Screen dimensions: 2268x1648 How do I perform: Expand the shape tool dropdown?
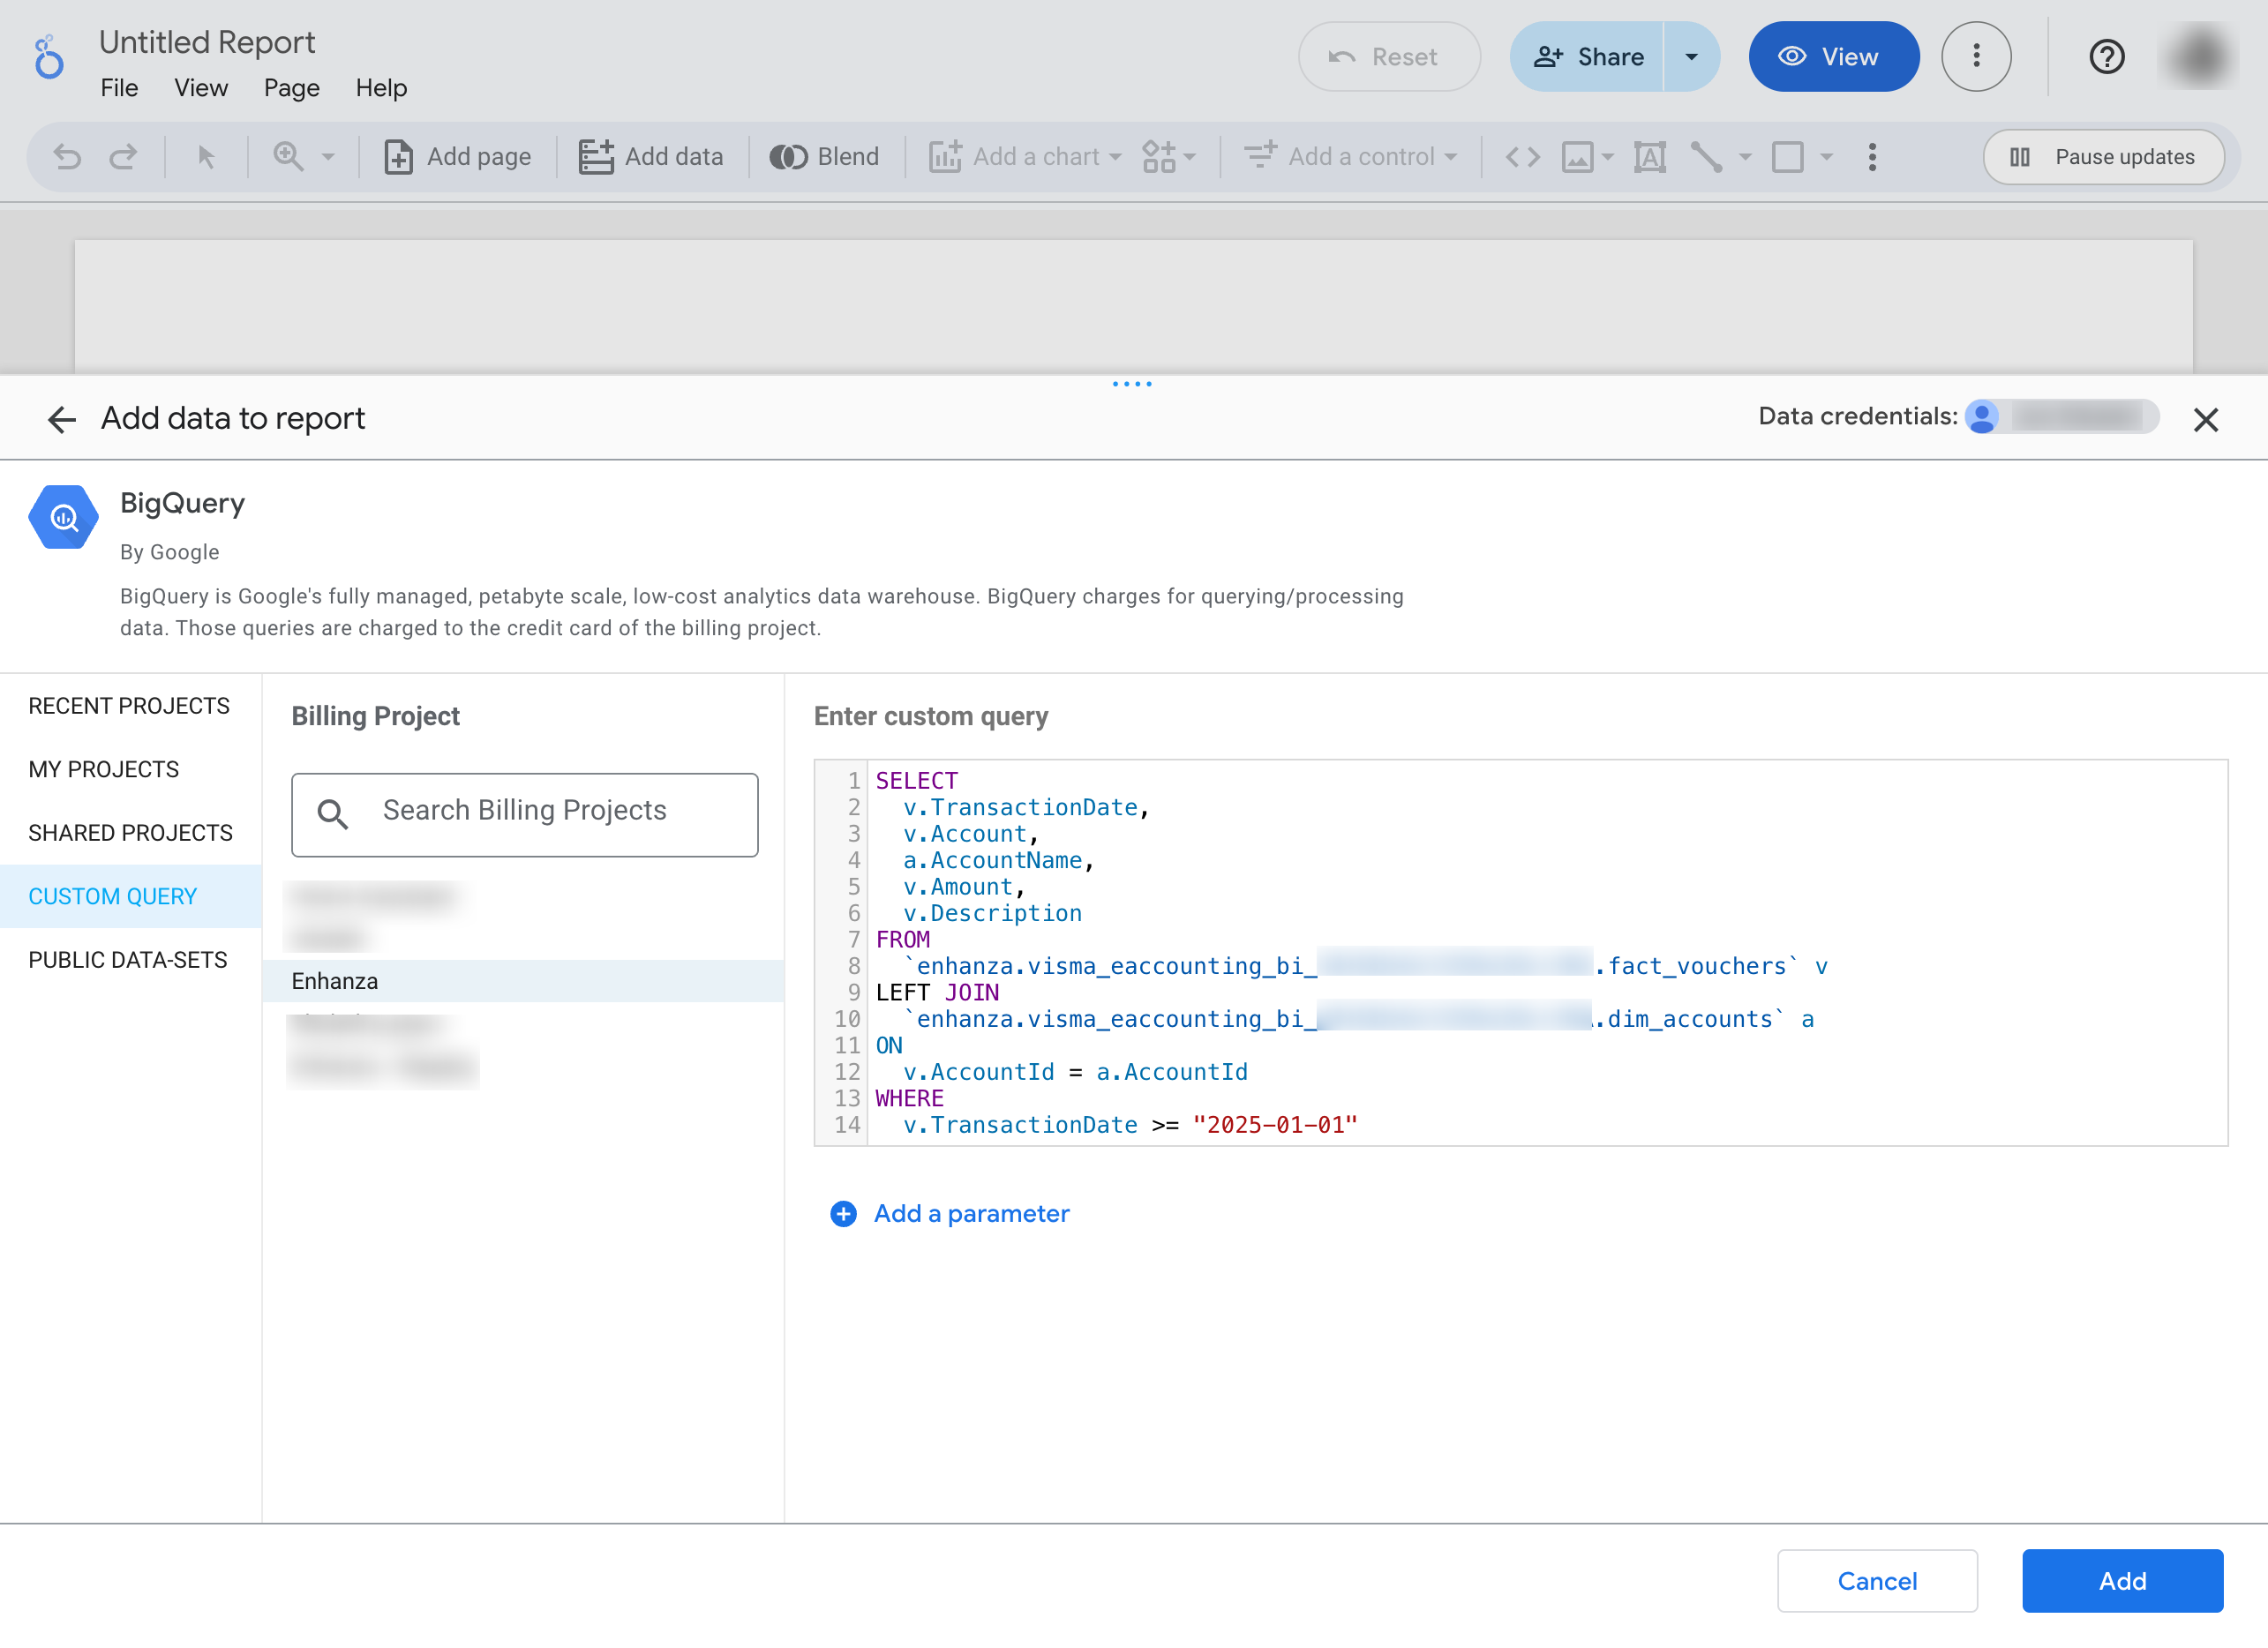(x=1827, y=157)
